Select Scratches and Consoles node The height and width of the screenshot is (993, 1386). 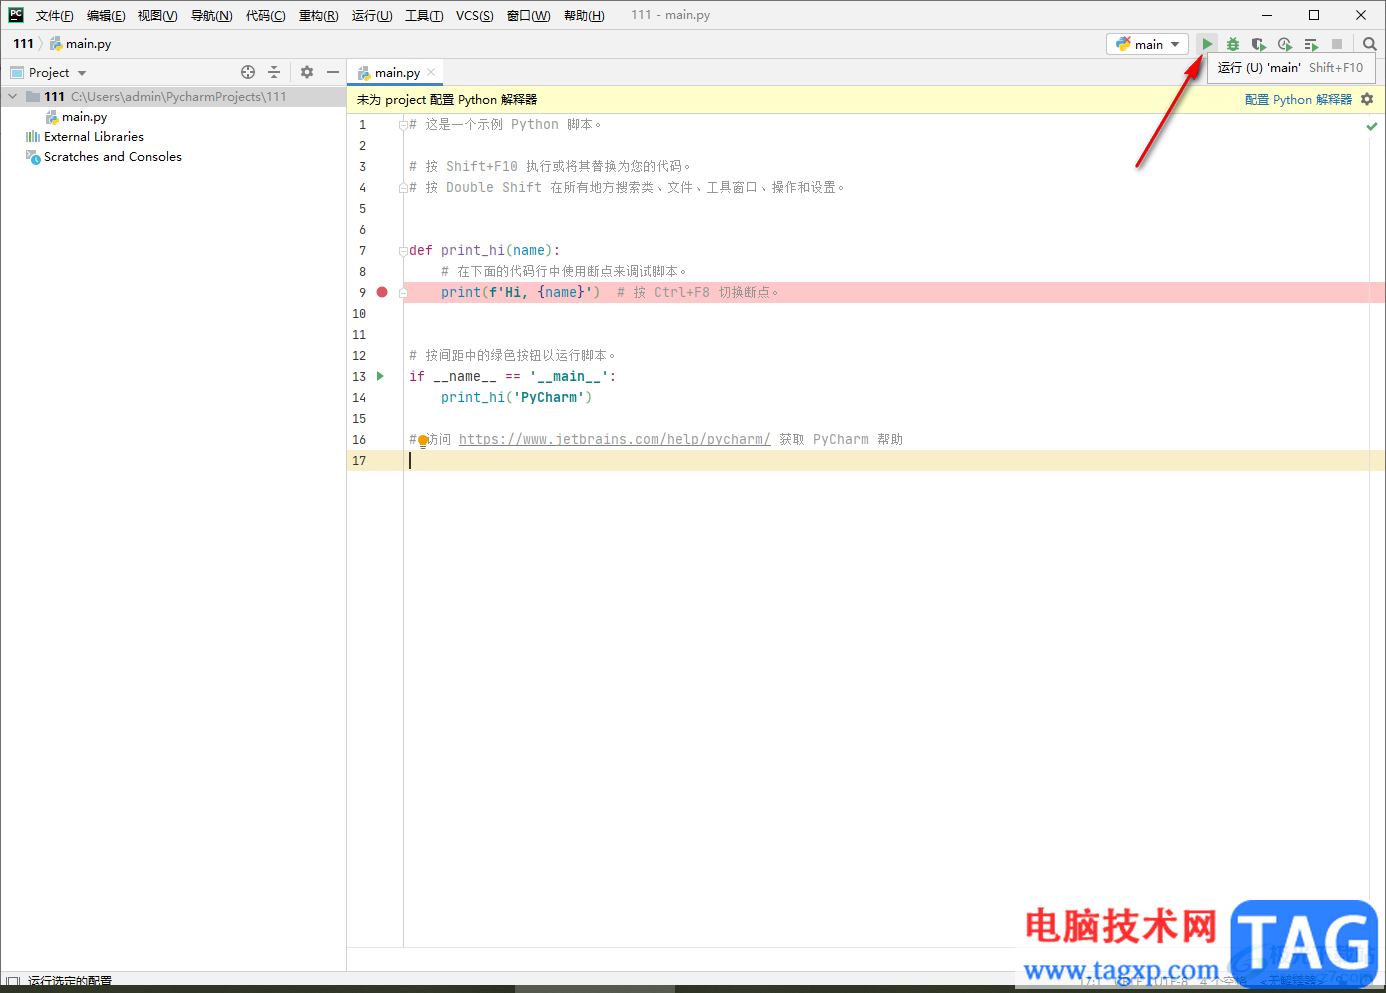click(x=112, y=157)
